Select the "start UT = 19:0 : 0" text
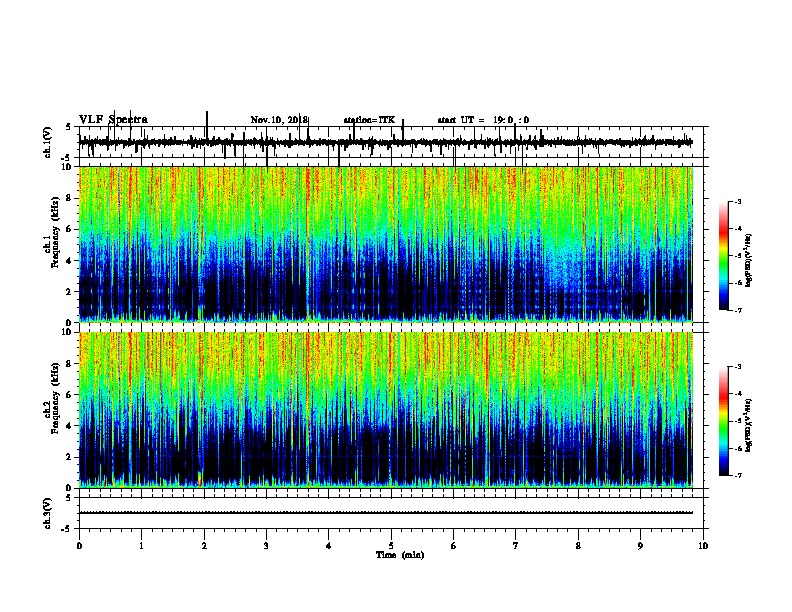 tap(483, 120)
